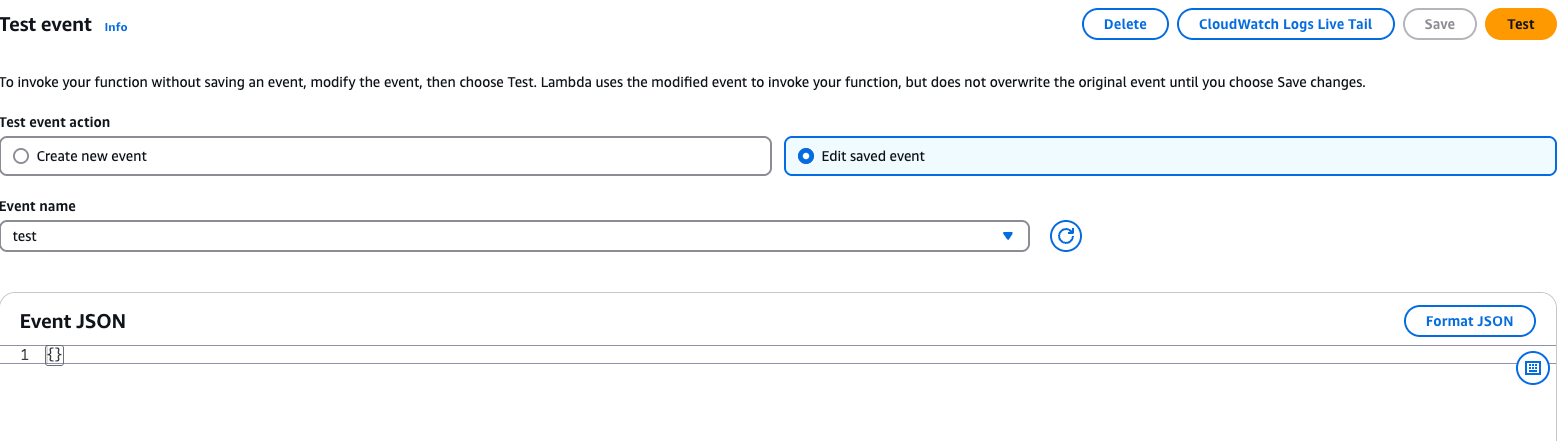
Task: Format the event with Format JSON
Action: pos(1469,321)
